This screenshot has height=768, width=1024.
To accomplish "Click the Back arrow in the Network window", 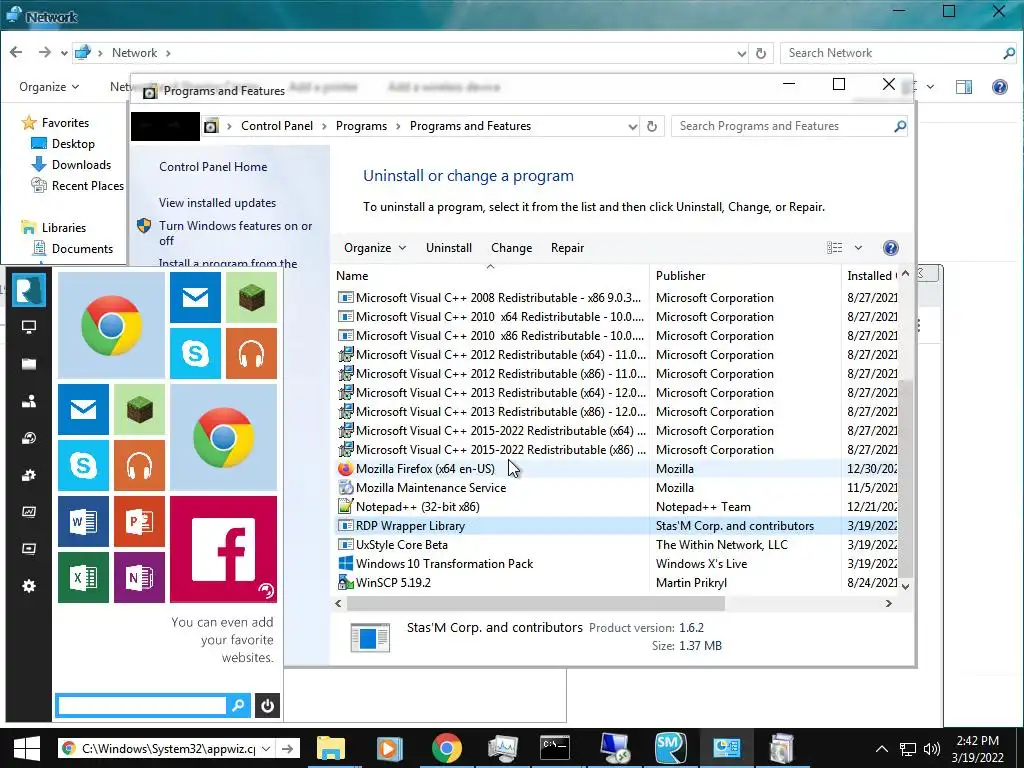I will (16, 52).
